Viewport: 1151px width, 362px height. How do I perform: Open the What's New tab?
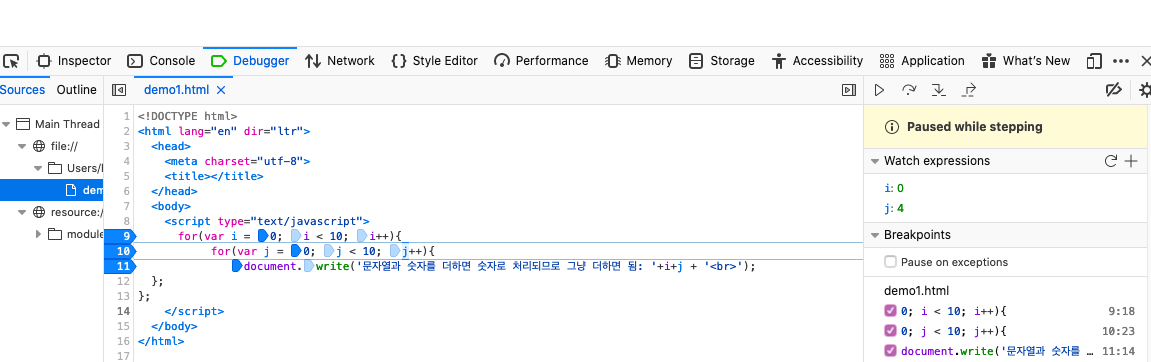(x=1025, y=60)
